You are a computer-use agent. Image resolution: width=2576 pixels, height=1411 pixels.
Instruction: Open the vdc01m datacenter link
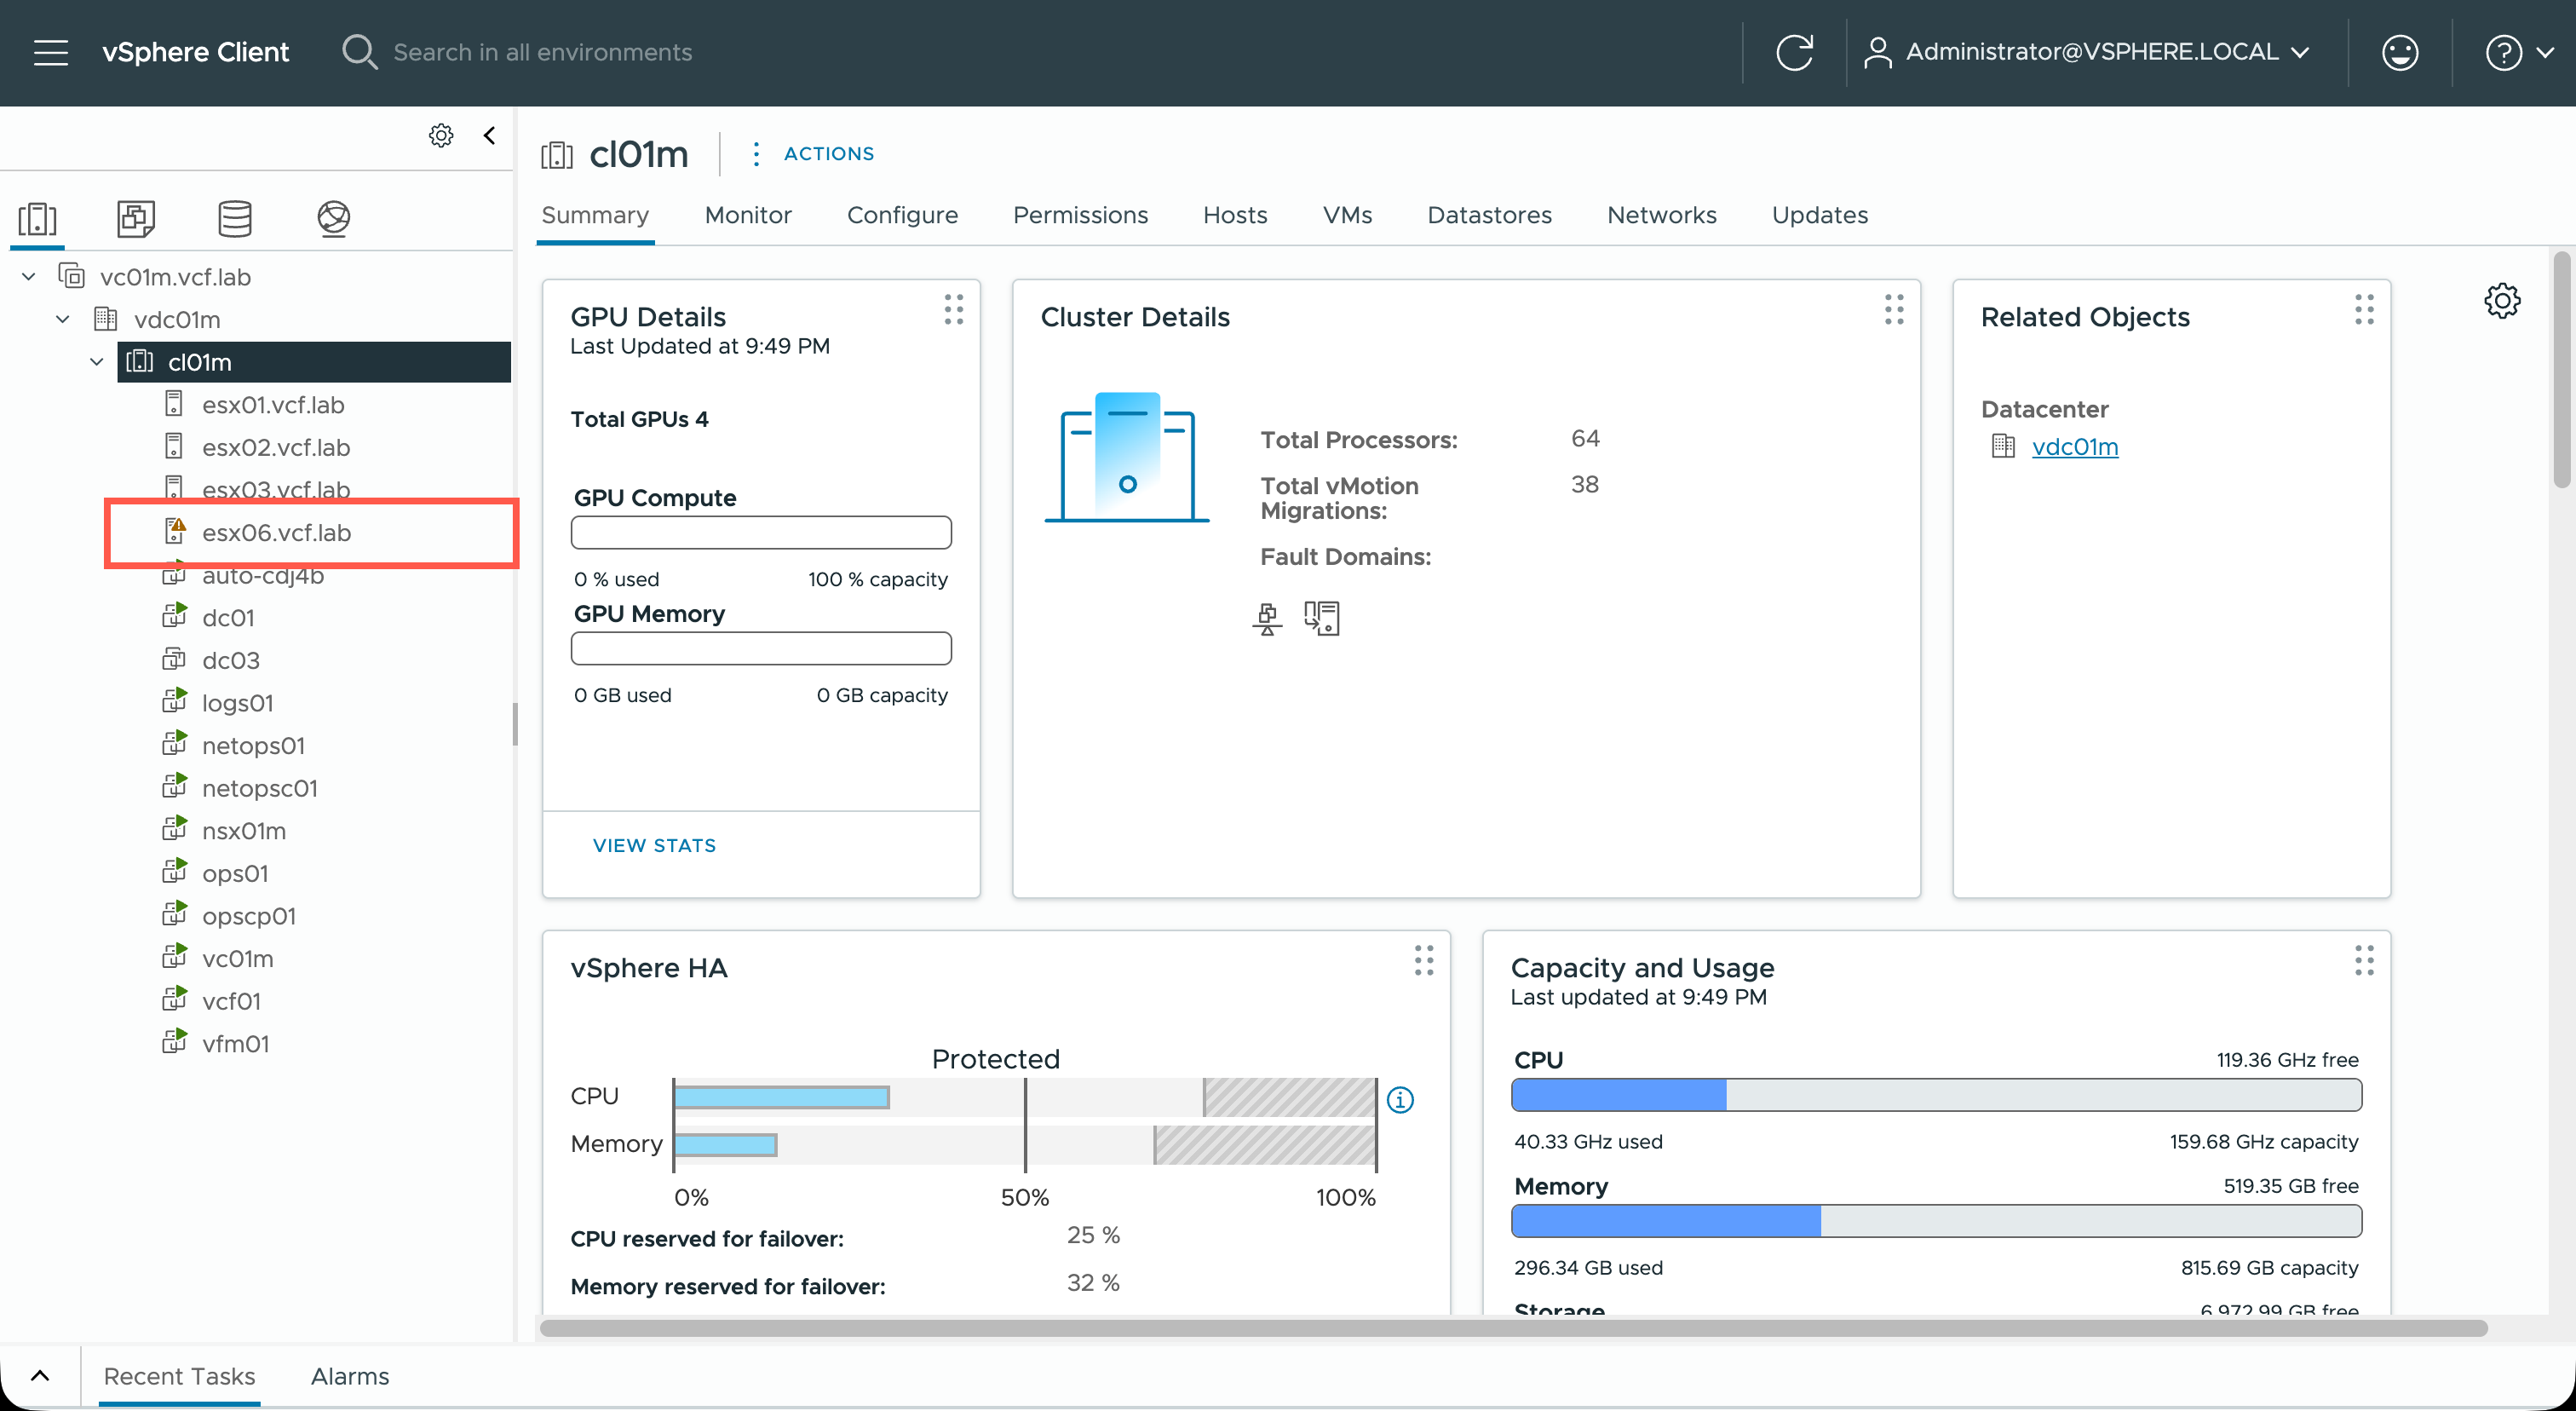[2074, 447]
